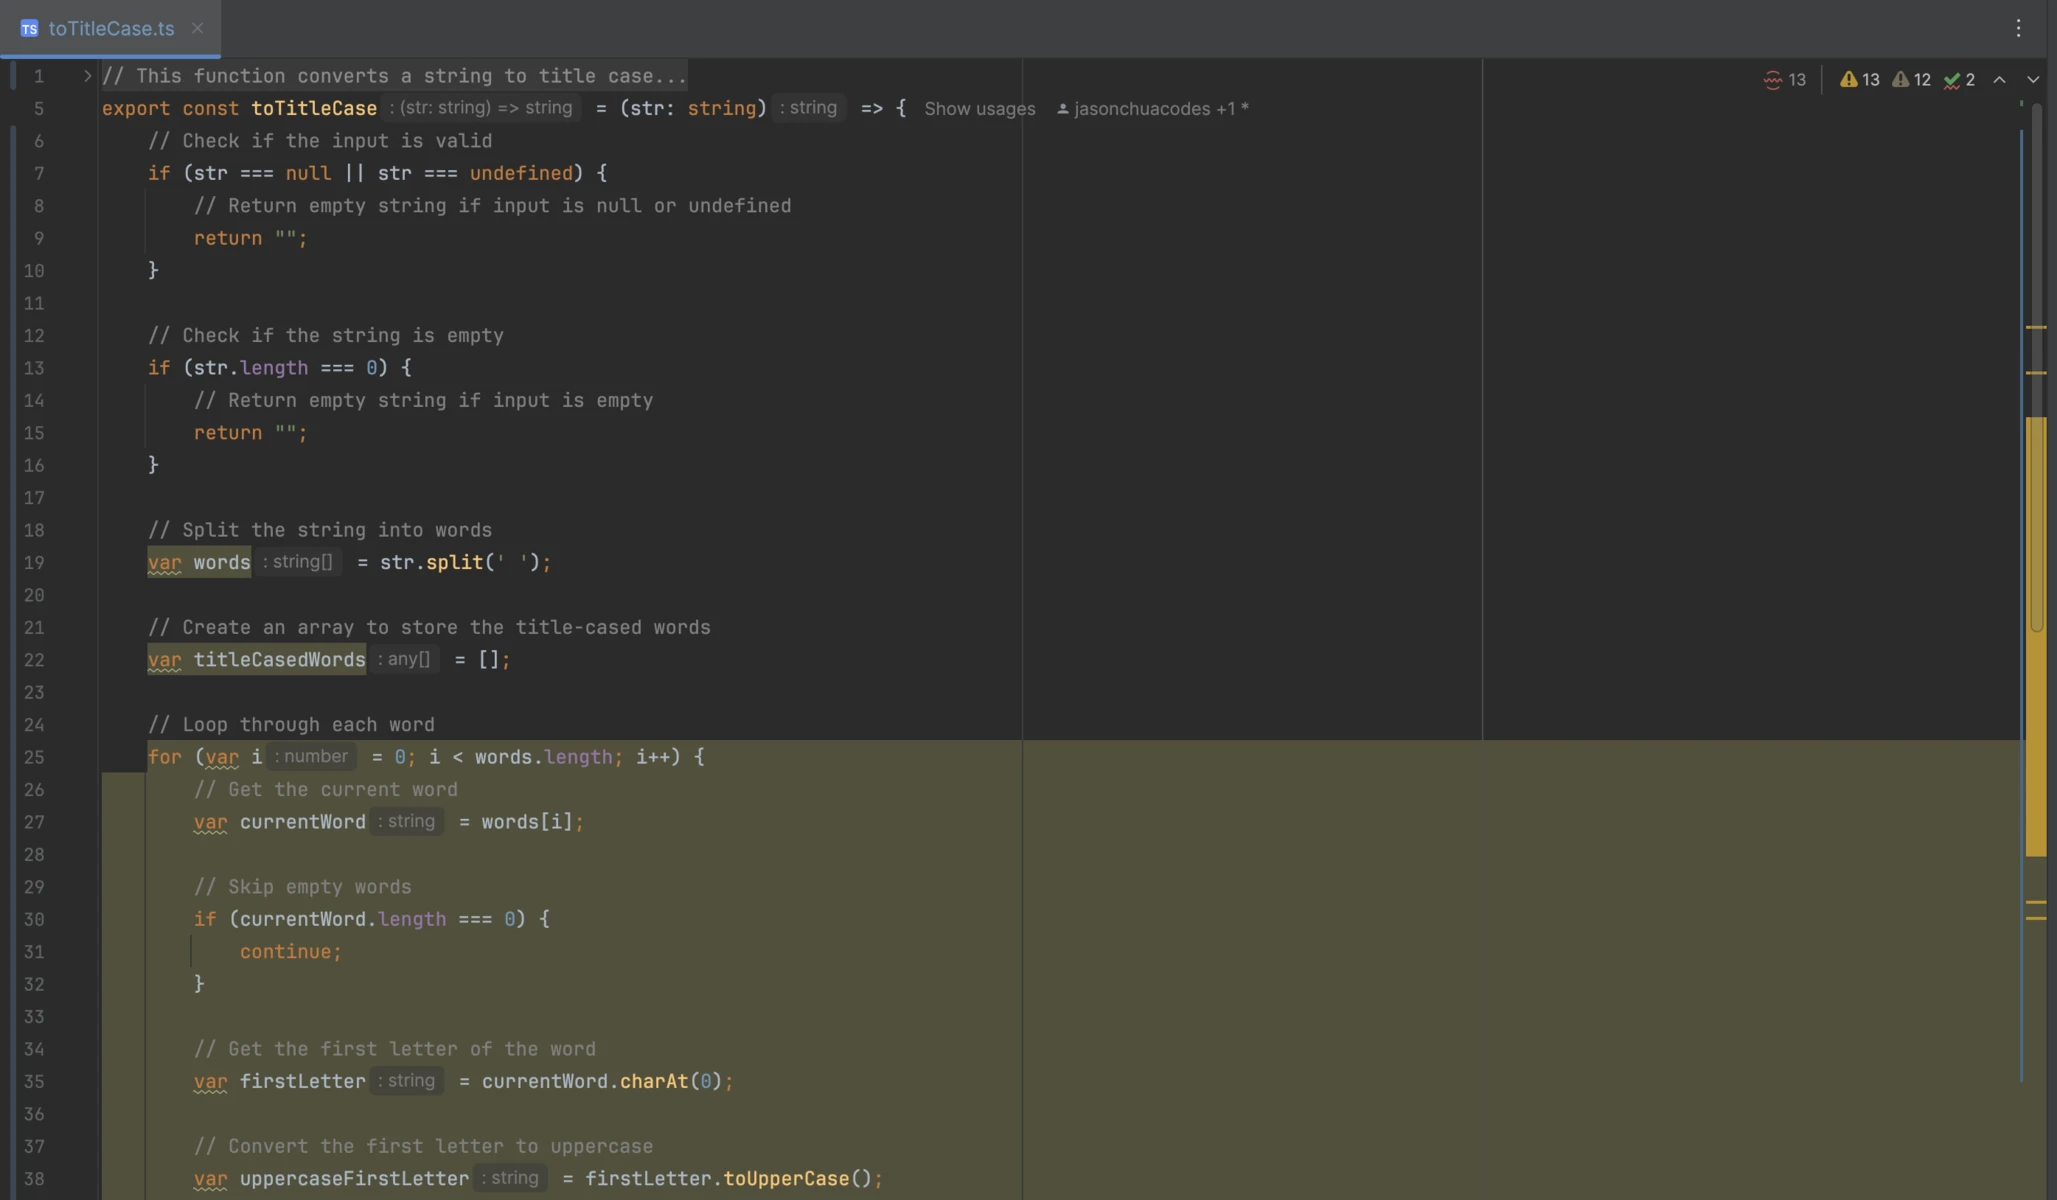Click line number 13 in the gutter

click(x=34, y=368)
